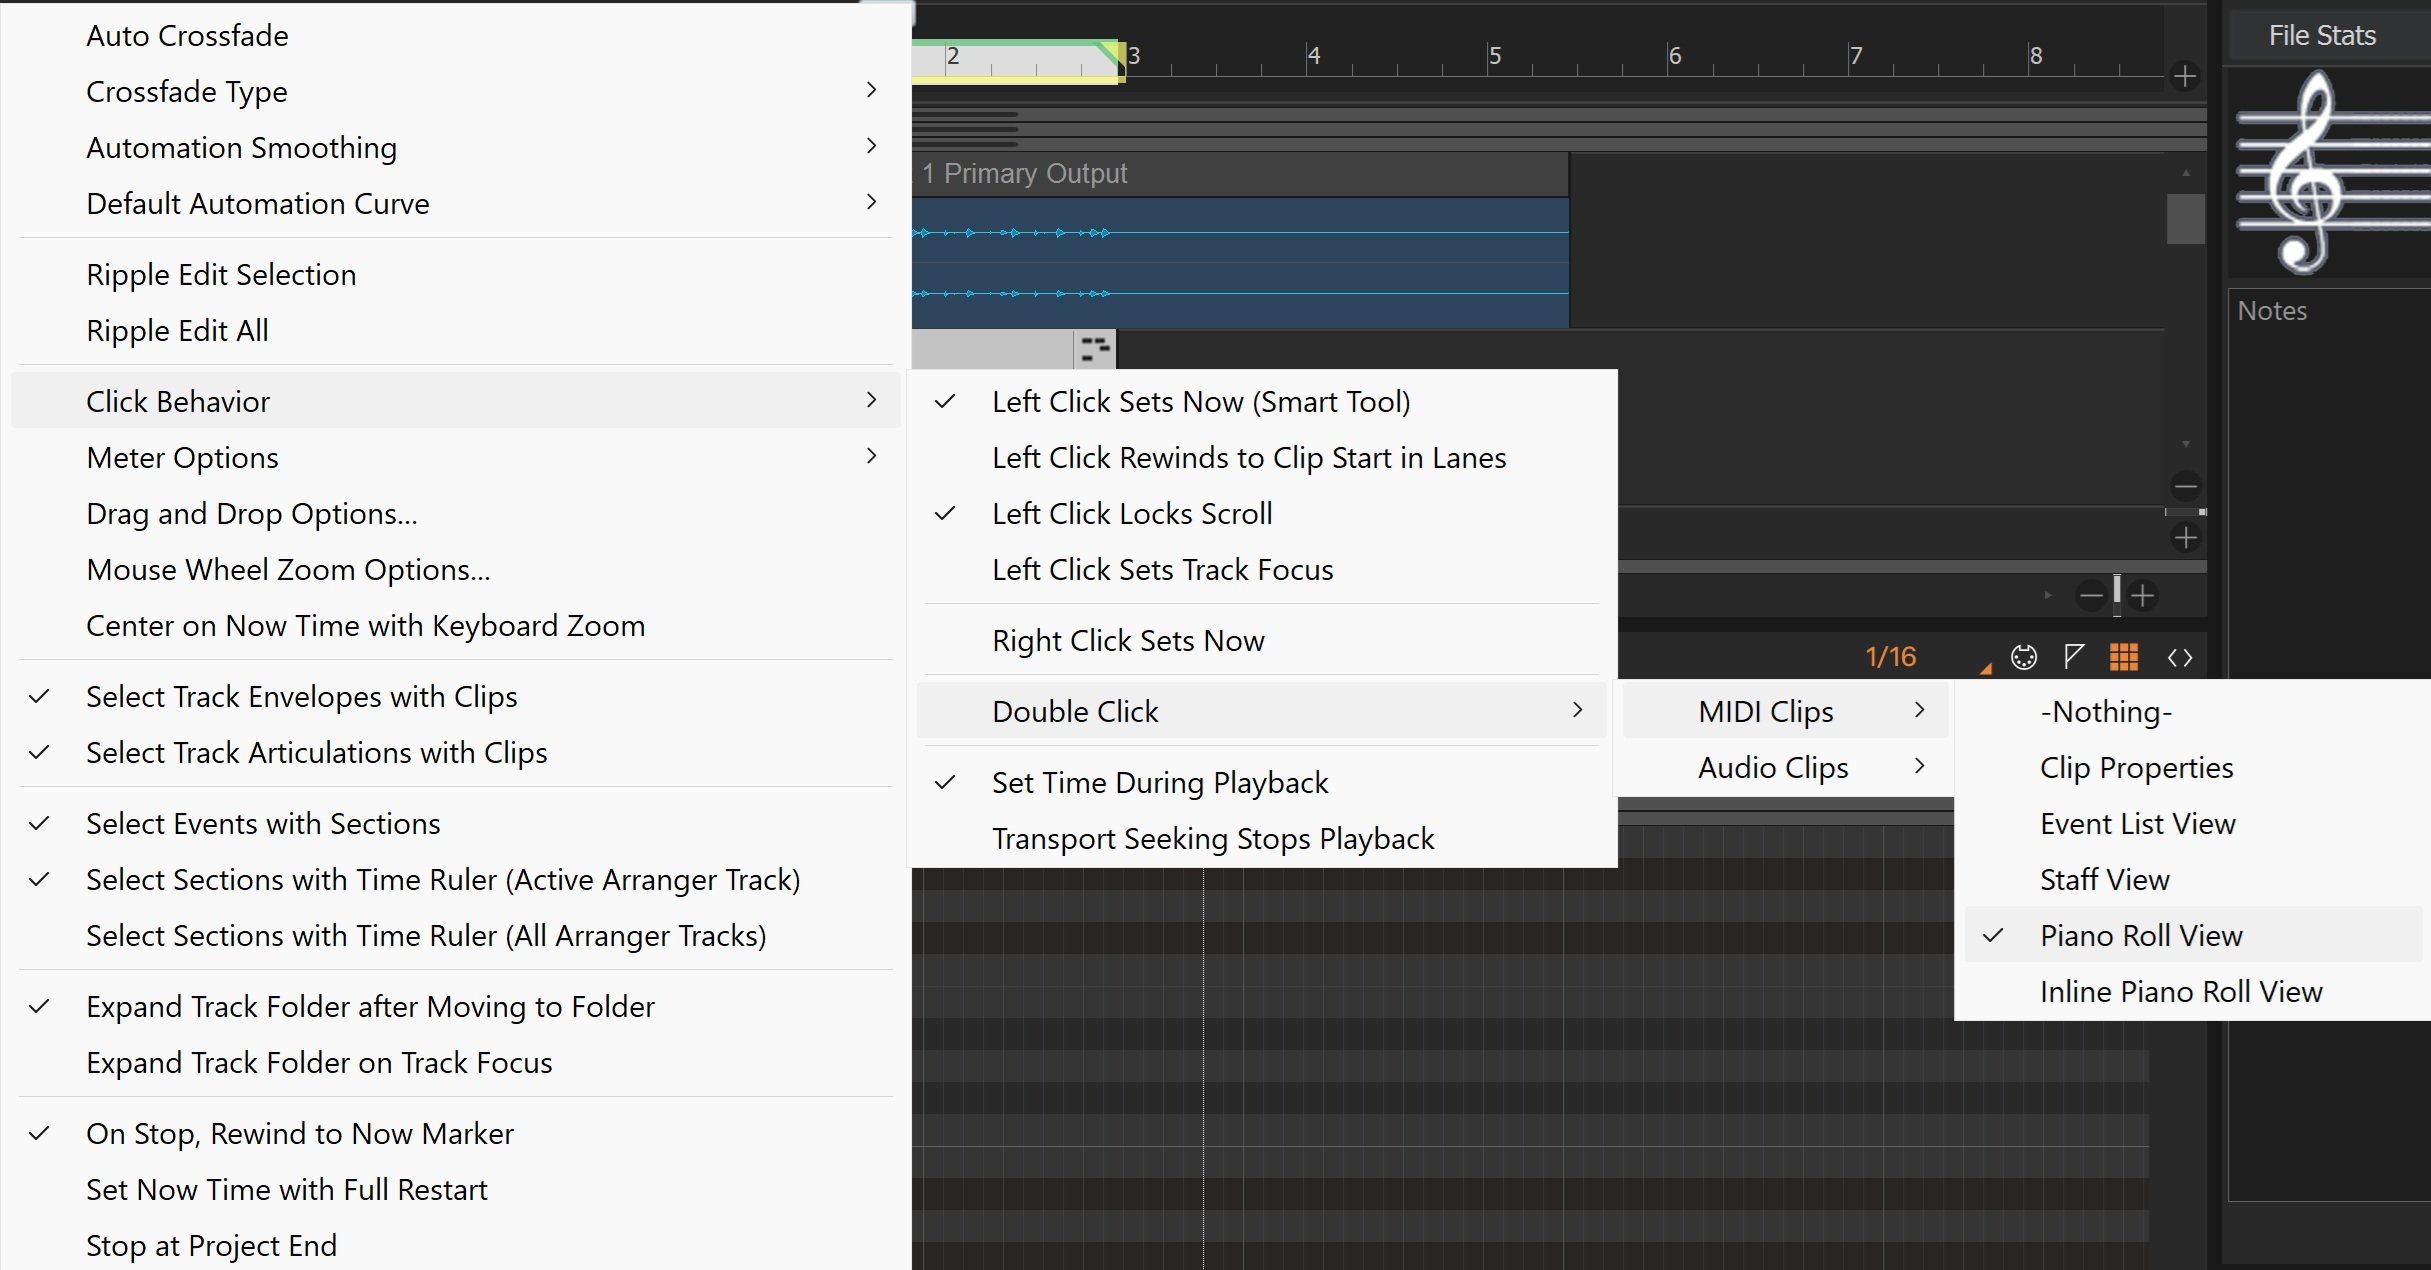Click the take lanes icon below the clip
This screenshot has height=1270, width=2431.
point(1095,349)
